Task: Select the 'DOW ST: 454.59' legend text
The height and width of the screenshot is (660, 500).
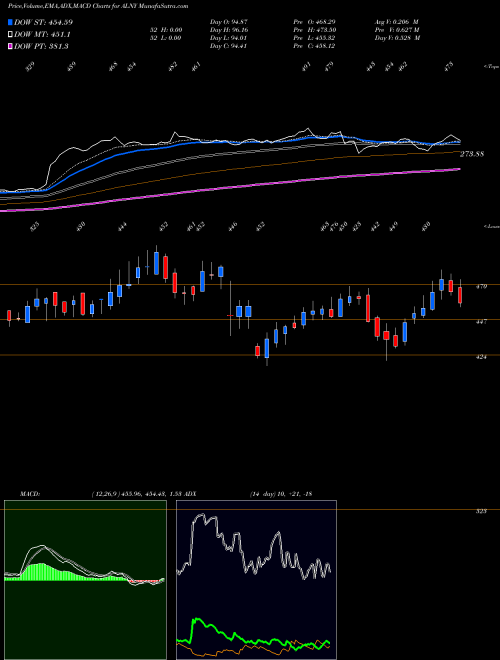Action: 43,22
